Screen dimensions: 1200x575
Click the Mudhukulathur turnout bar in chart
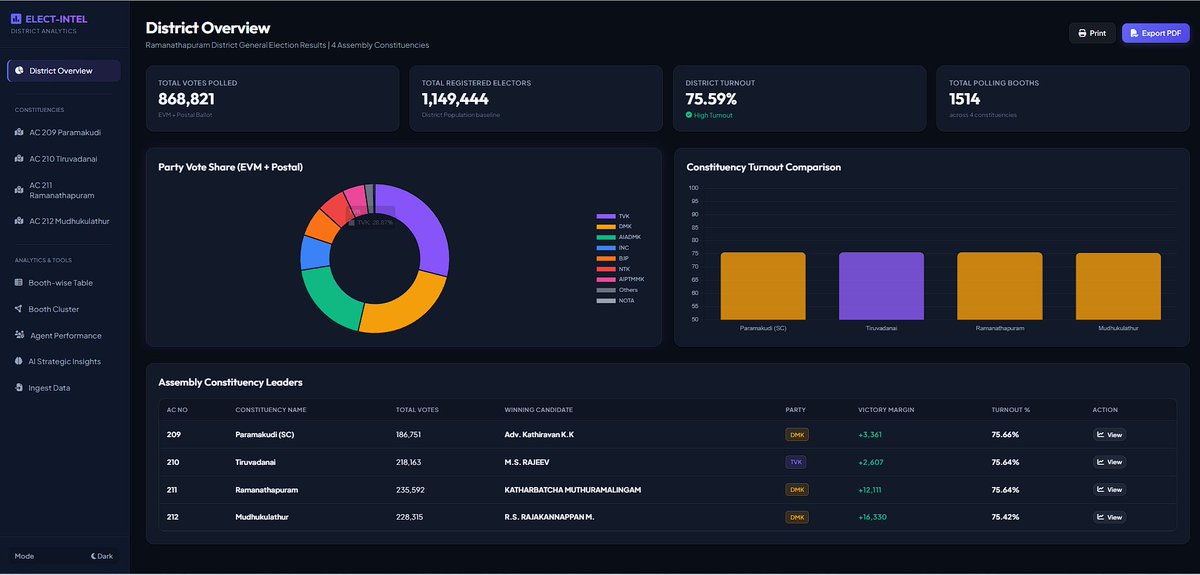pyautogui.click(x=1118, y=286)
